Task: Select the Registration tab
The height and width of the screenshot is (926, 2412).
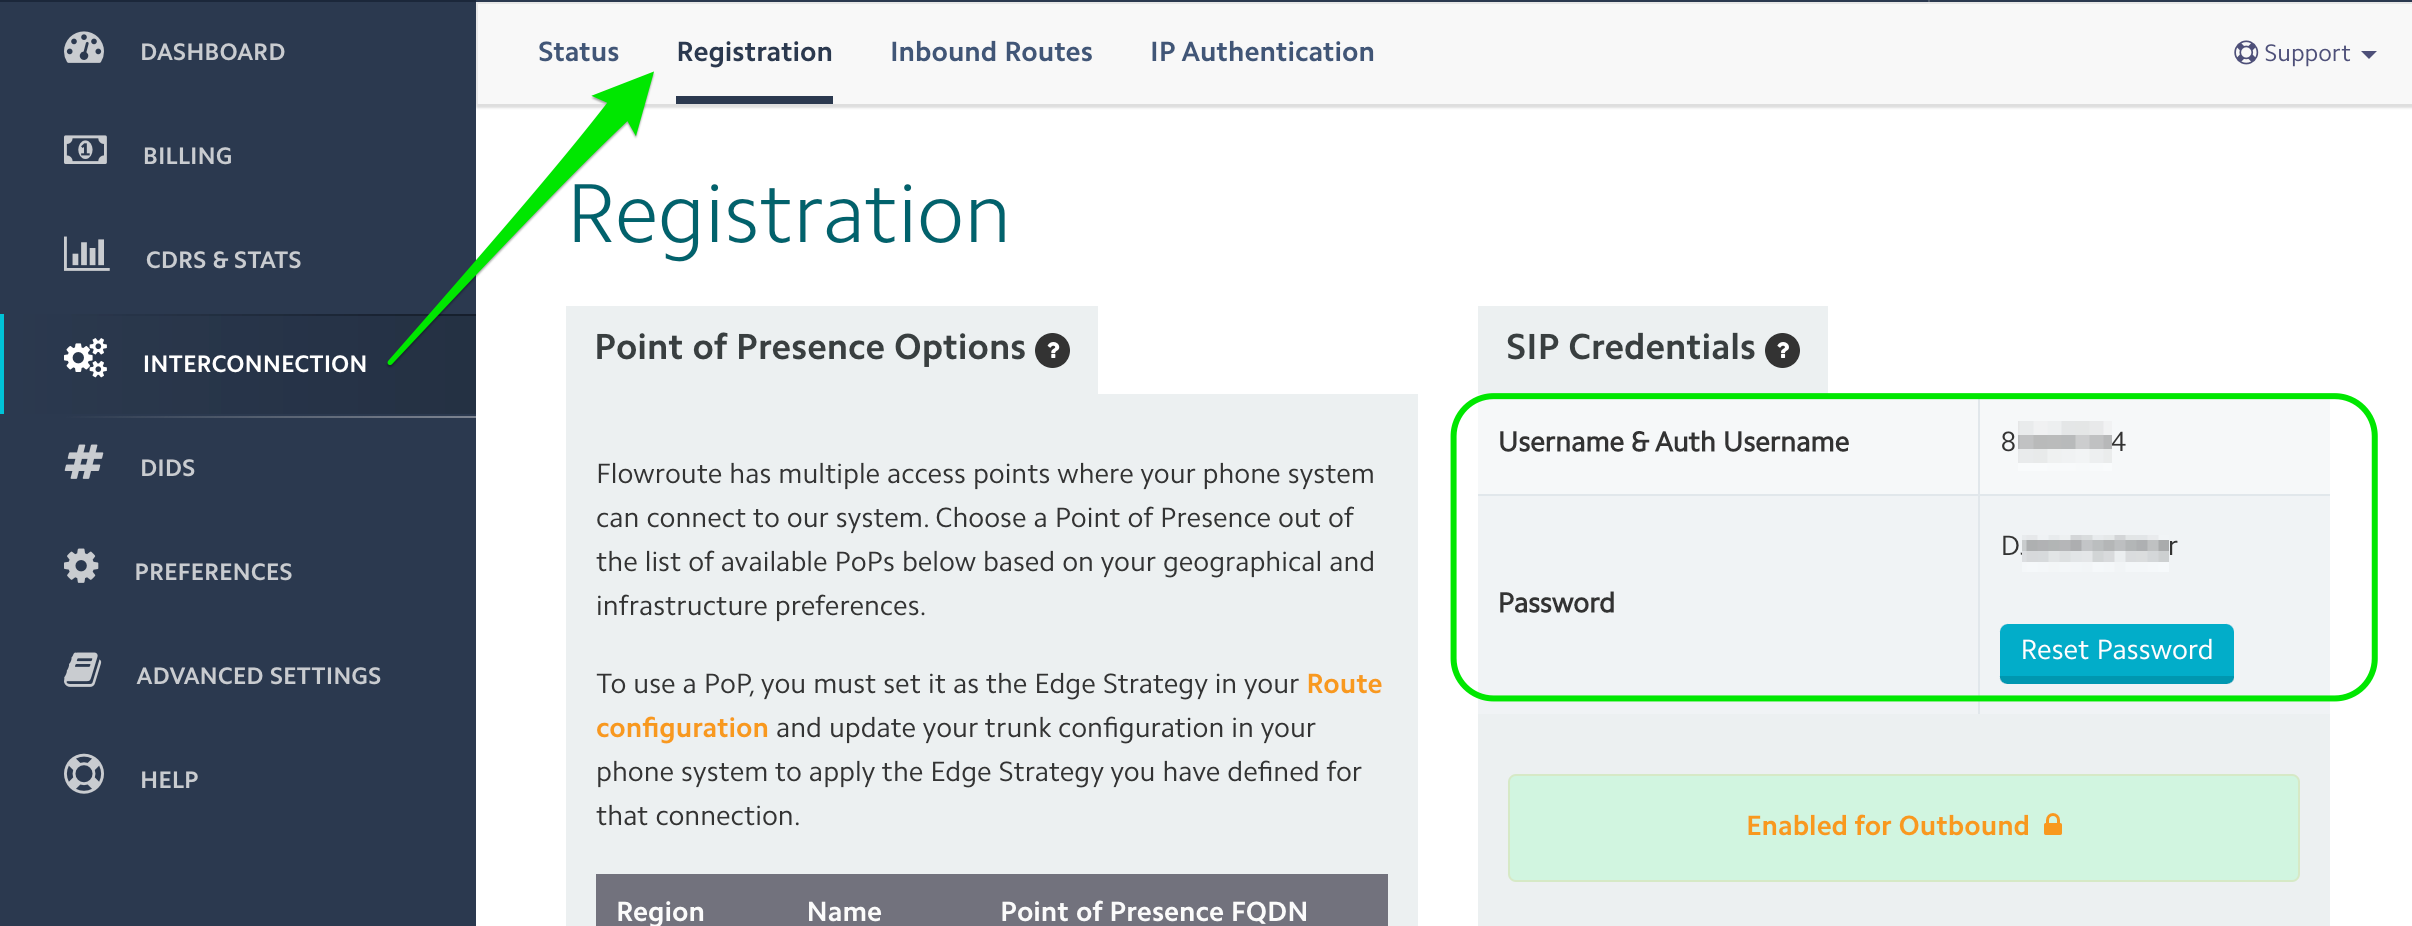Action: (754, 52)
